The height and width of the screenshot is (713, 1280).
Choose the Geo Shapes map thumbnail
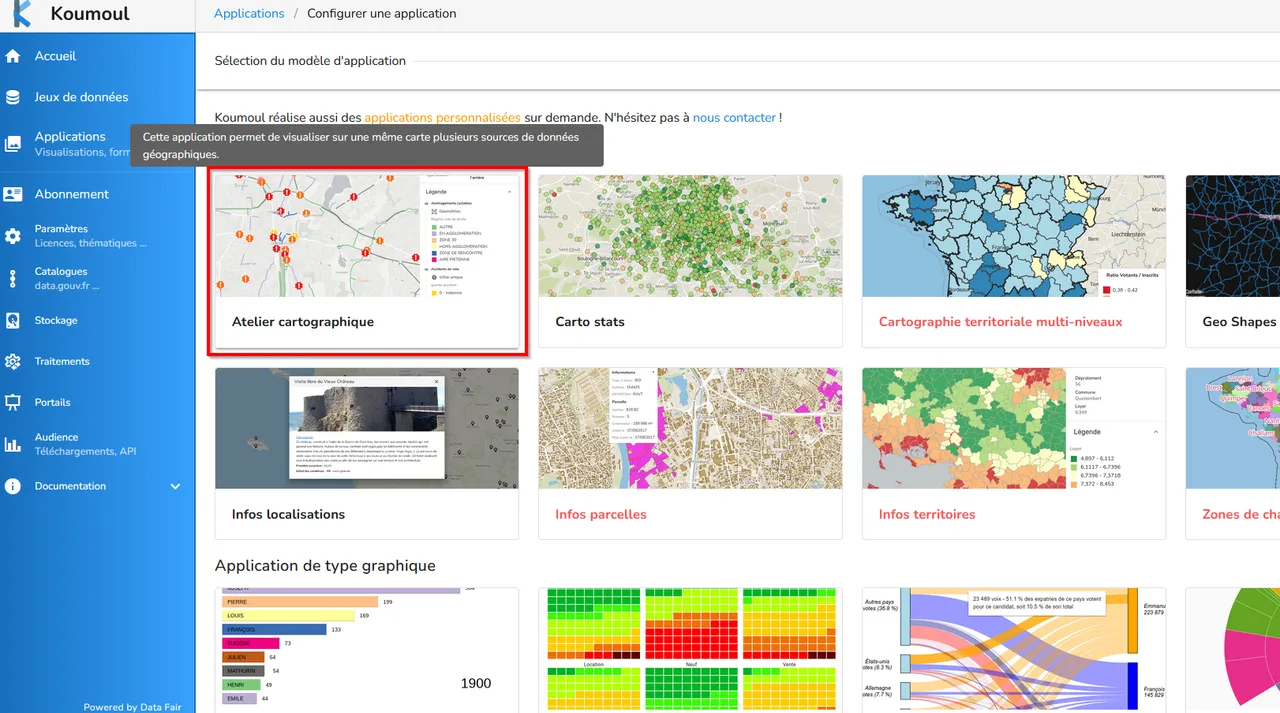point(1233,236)
